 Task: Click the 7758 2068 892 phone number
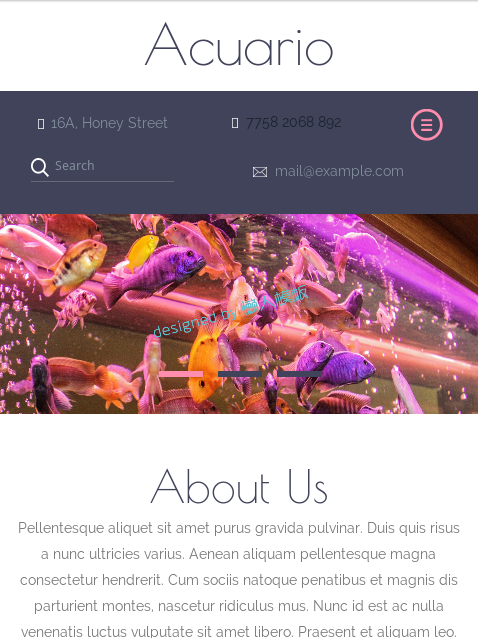point(293,122)
